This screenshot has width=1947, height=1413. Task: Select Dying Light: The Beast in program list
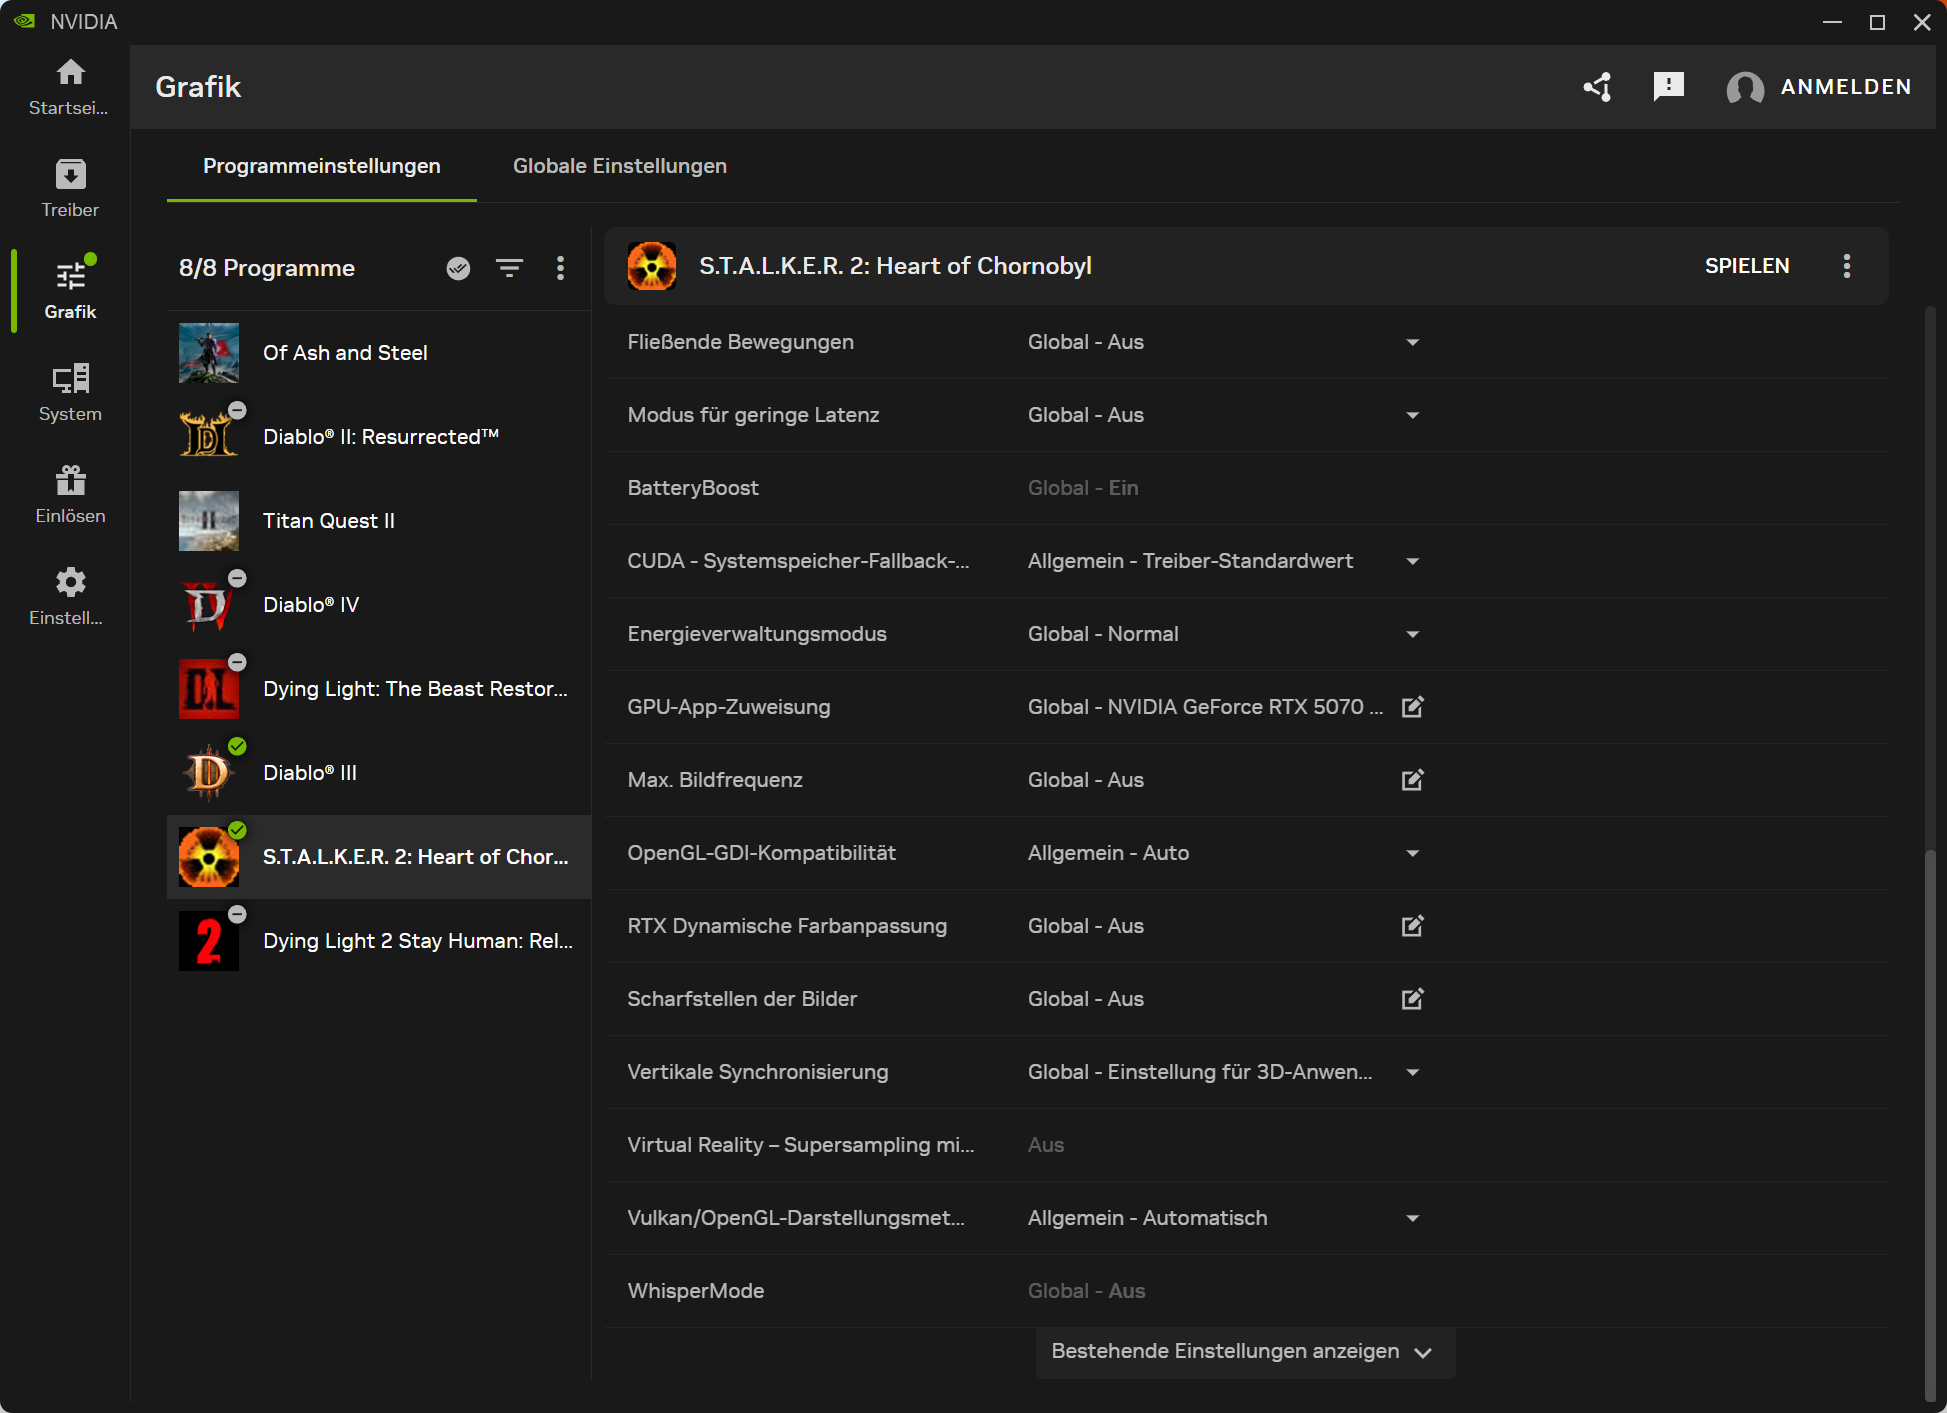(379, 689)
